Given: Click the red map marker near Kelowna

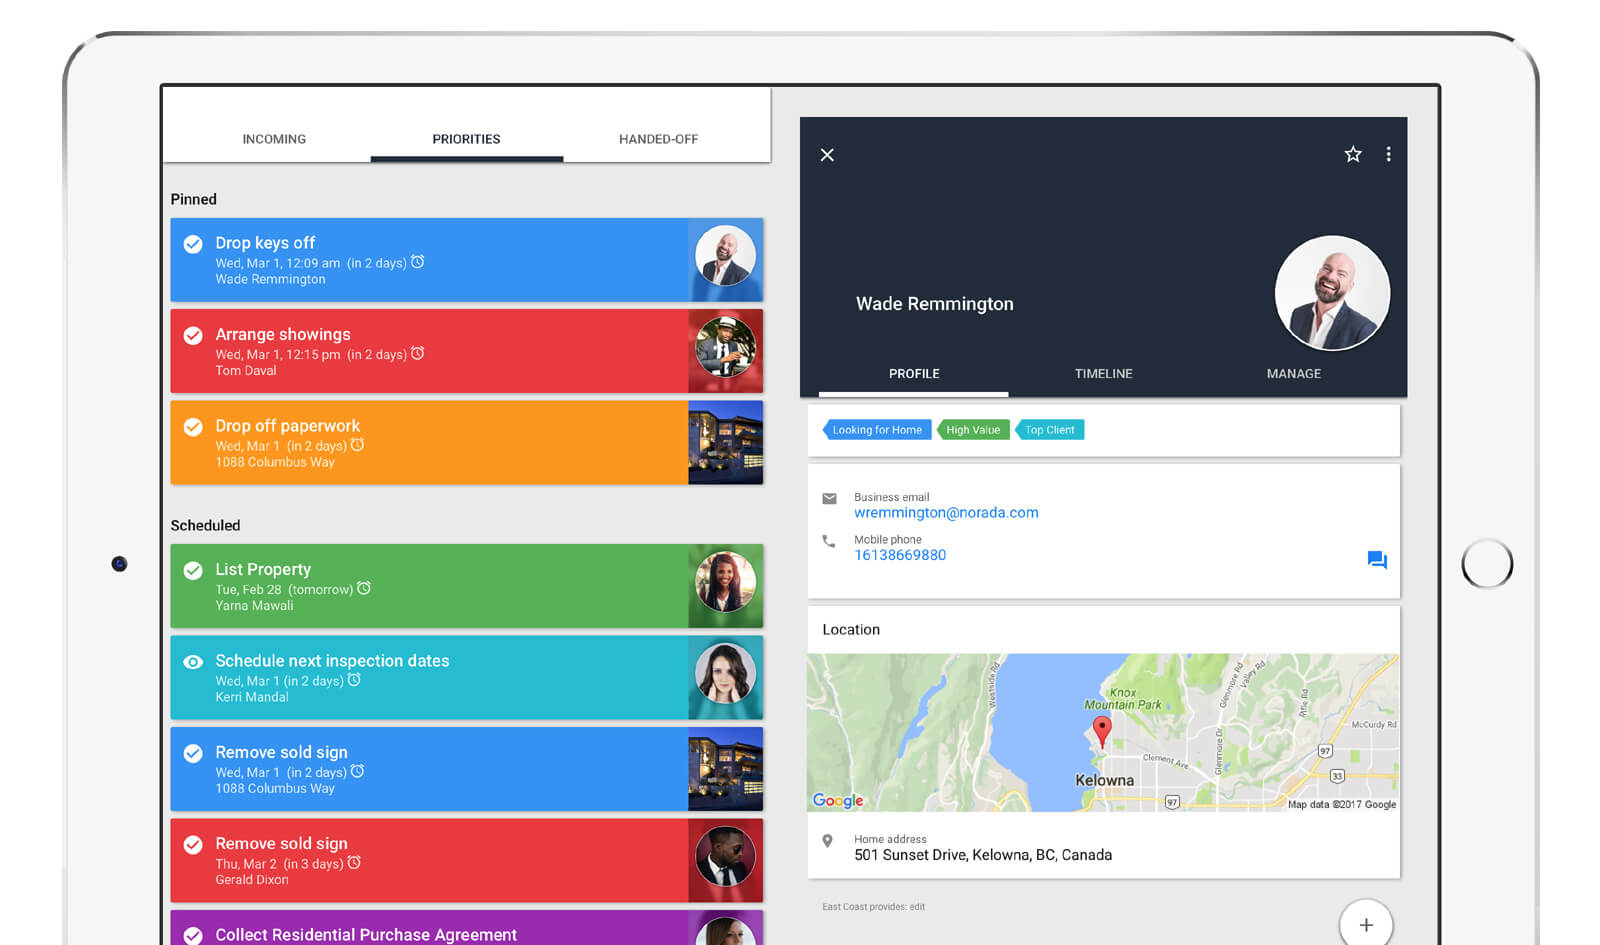Looking at the screenshot, I should pos(1102,729).
